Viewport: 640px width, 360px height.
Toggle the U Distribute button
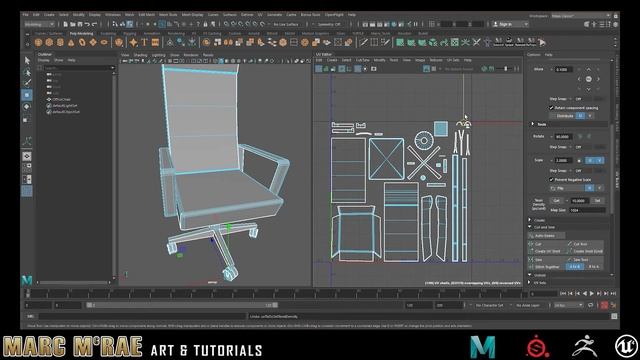[580, 116]
